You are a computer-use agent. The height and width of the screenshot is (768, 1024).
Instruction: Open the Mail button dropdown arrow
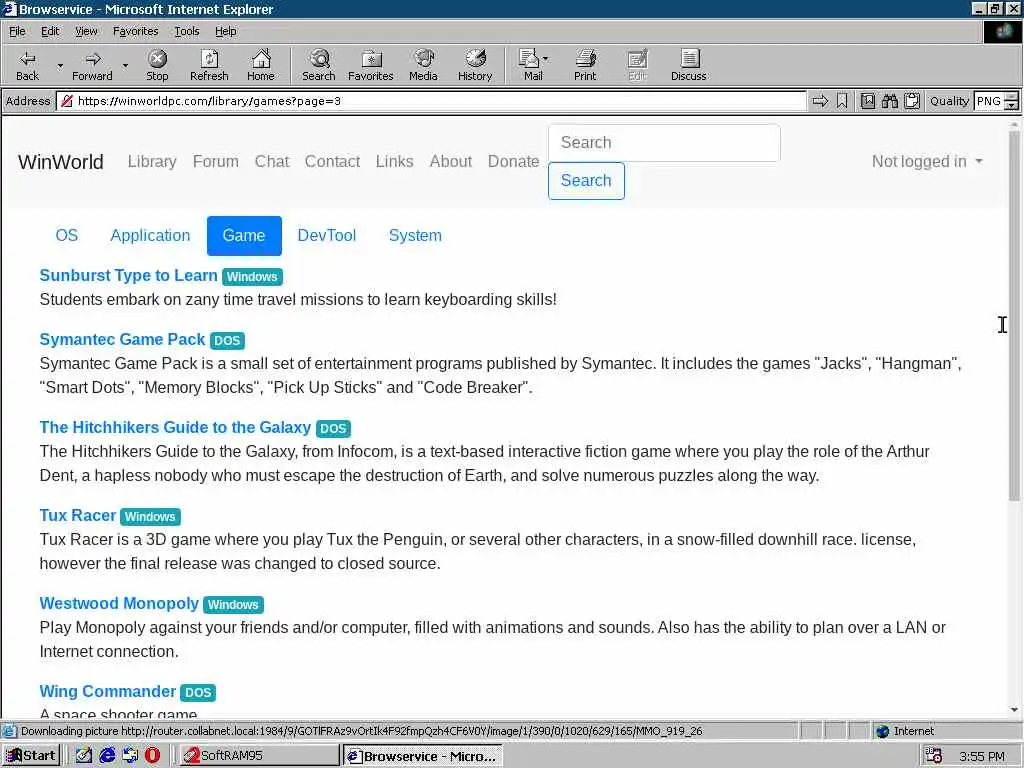coord(545,59)
